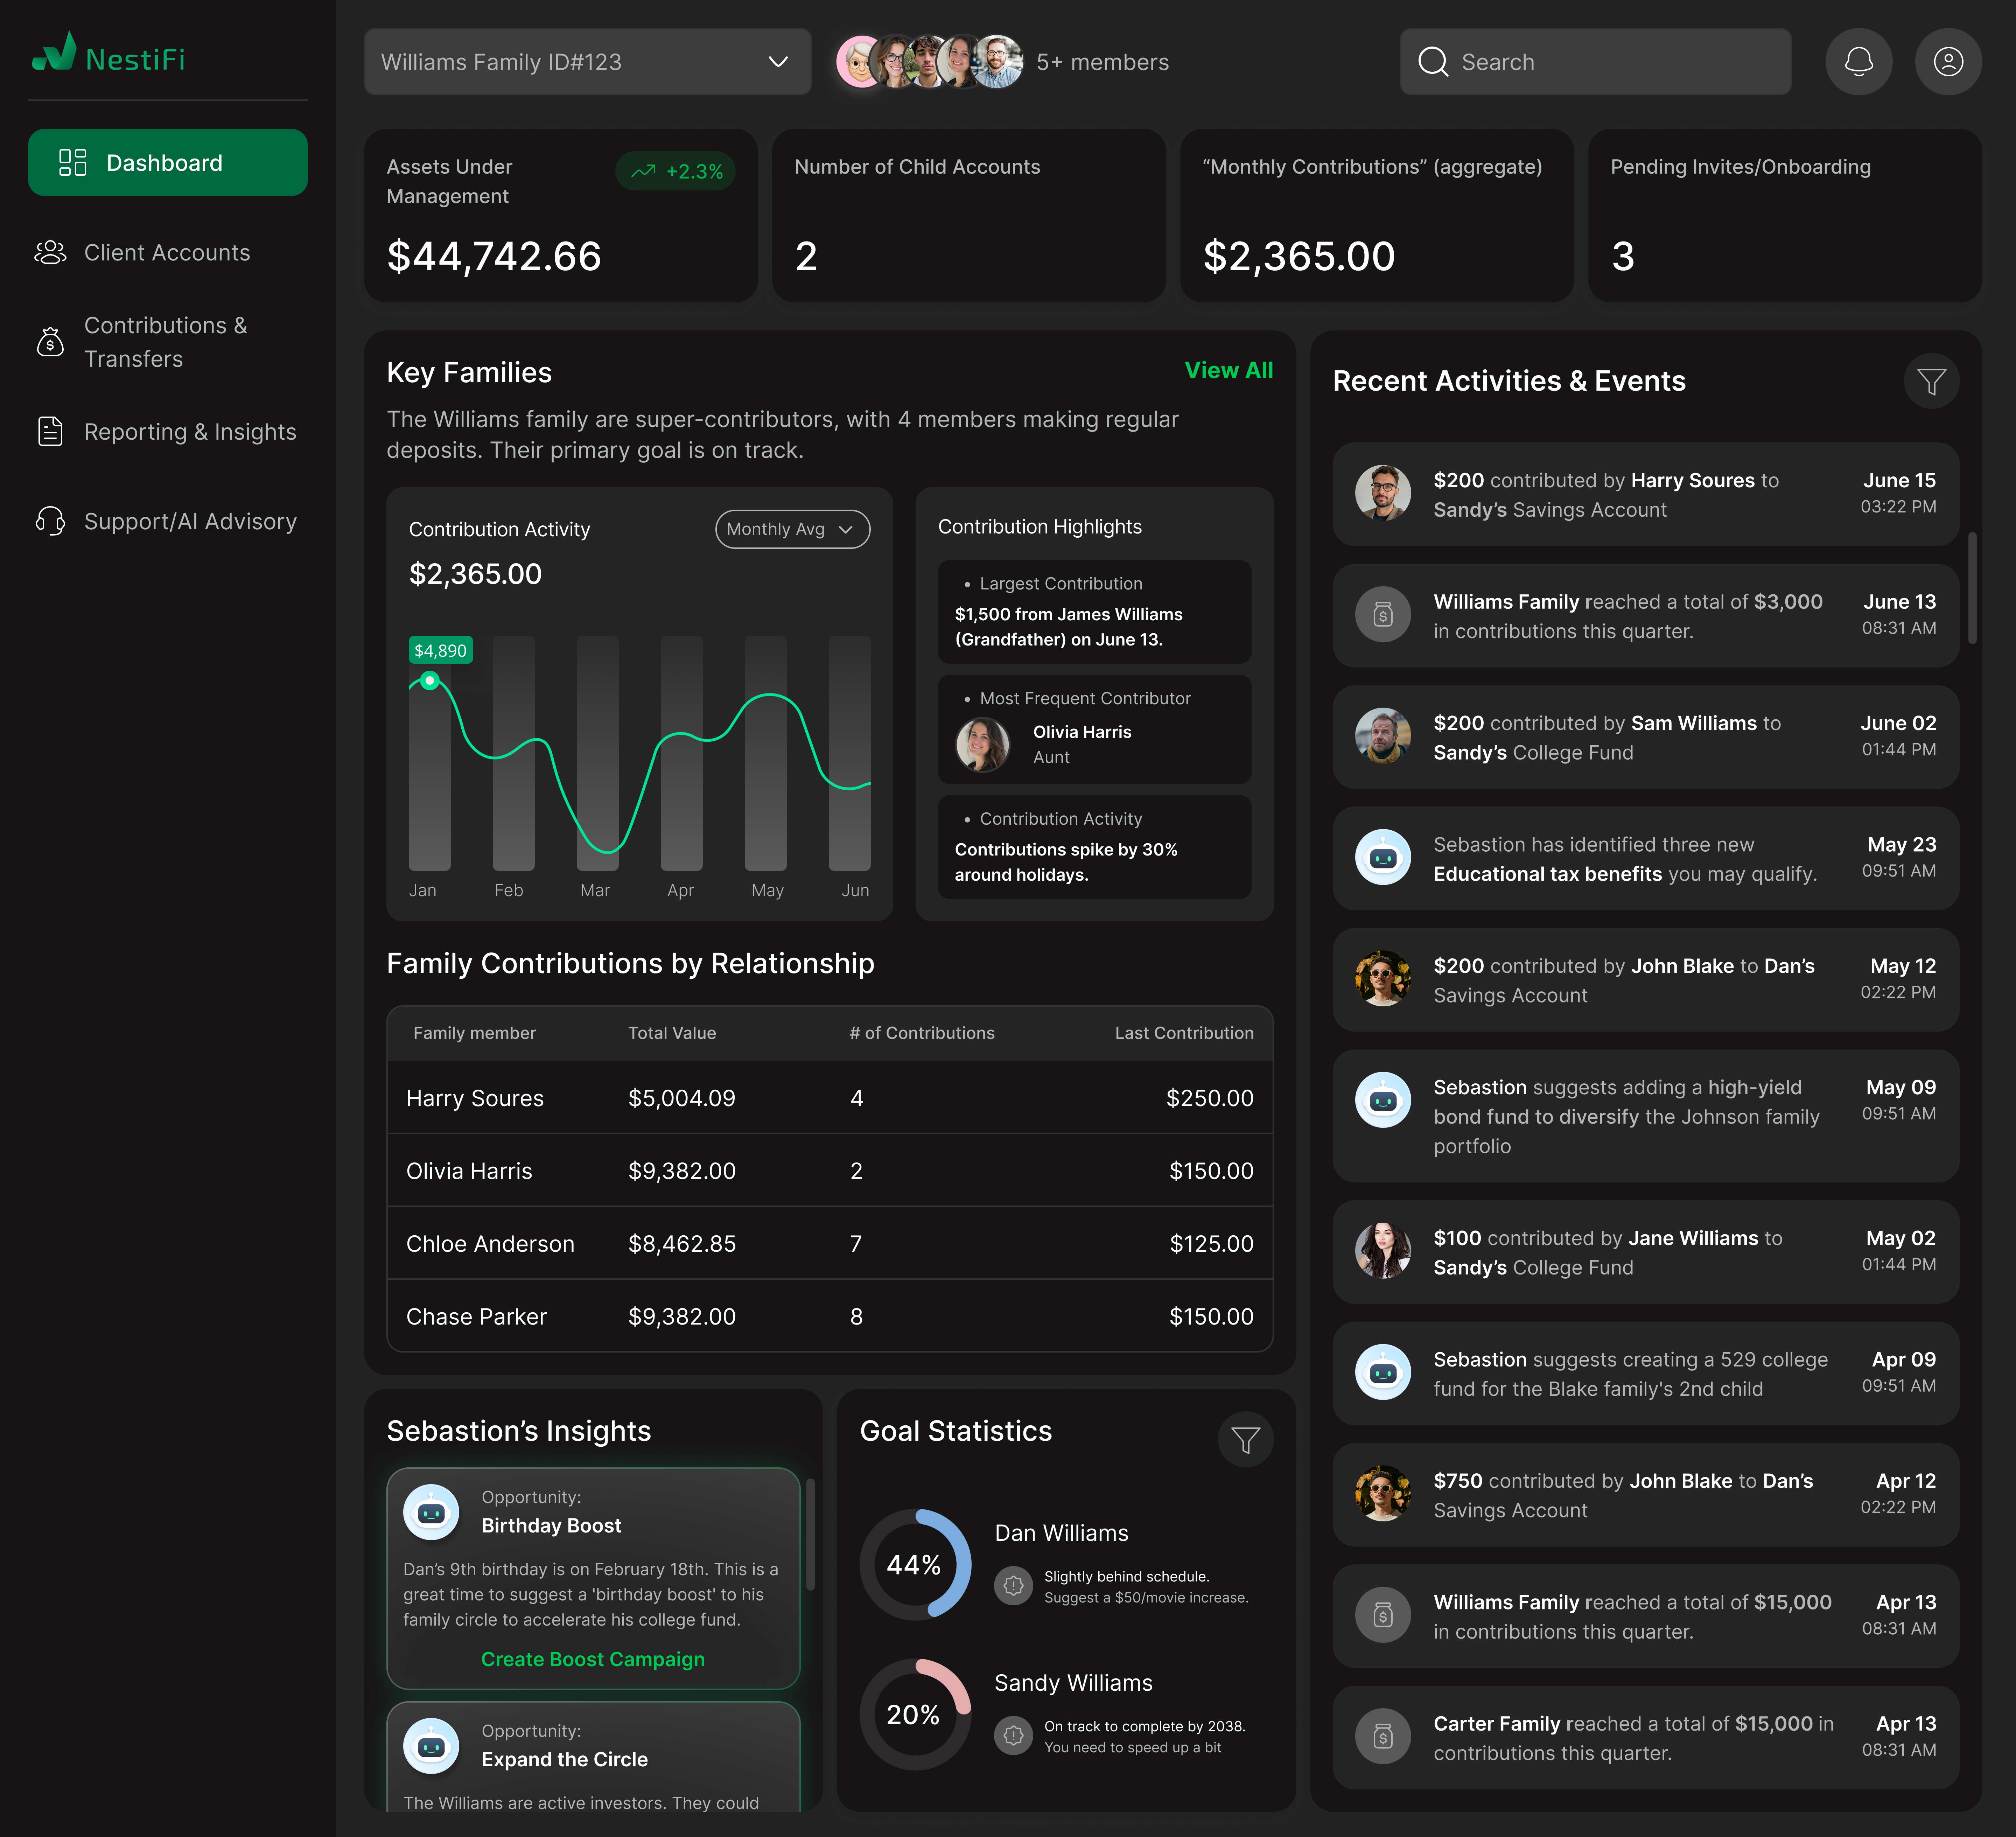Click the alert icon under Dan Williams

point(1013,1586)
